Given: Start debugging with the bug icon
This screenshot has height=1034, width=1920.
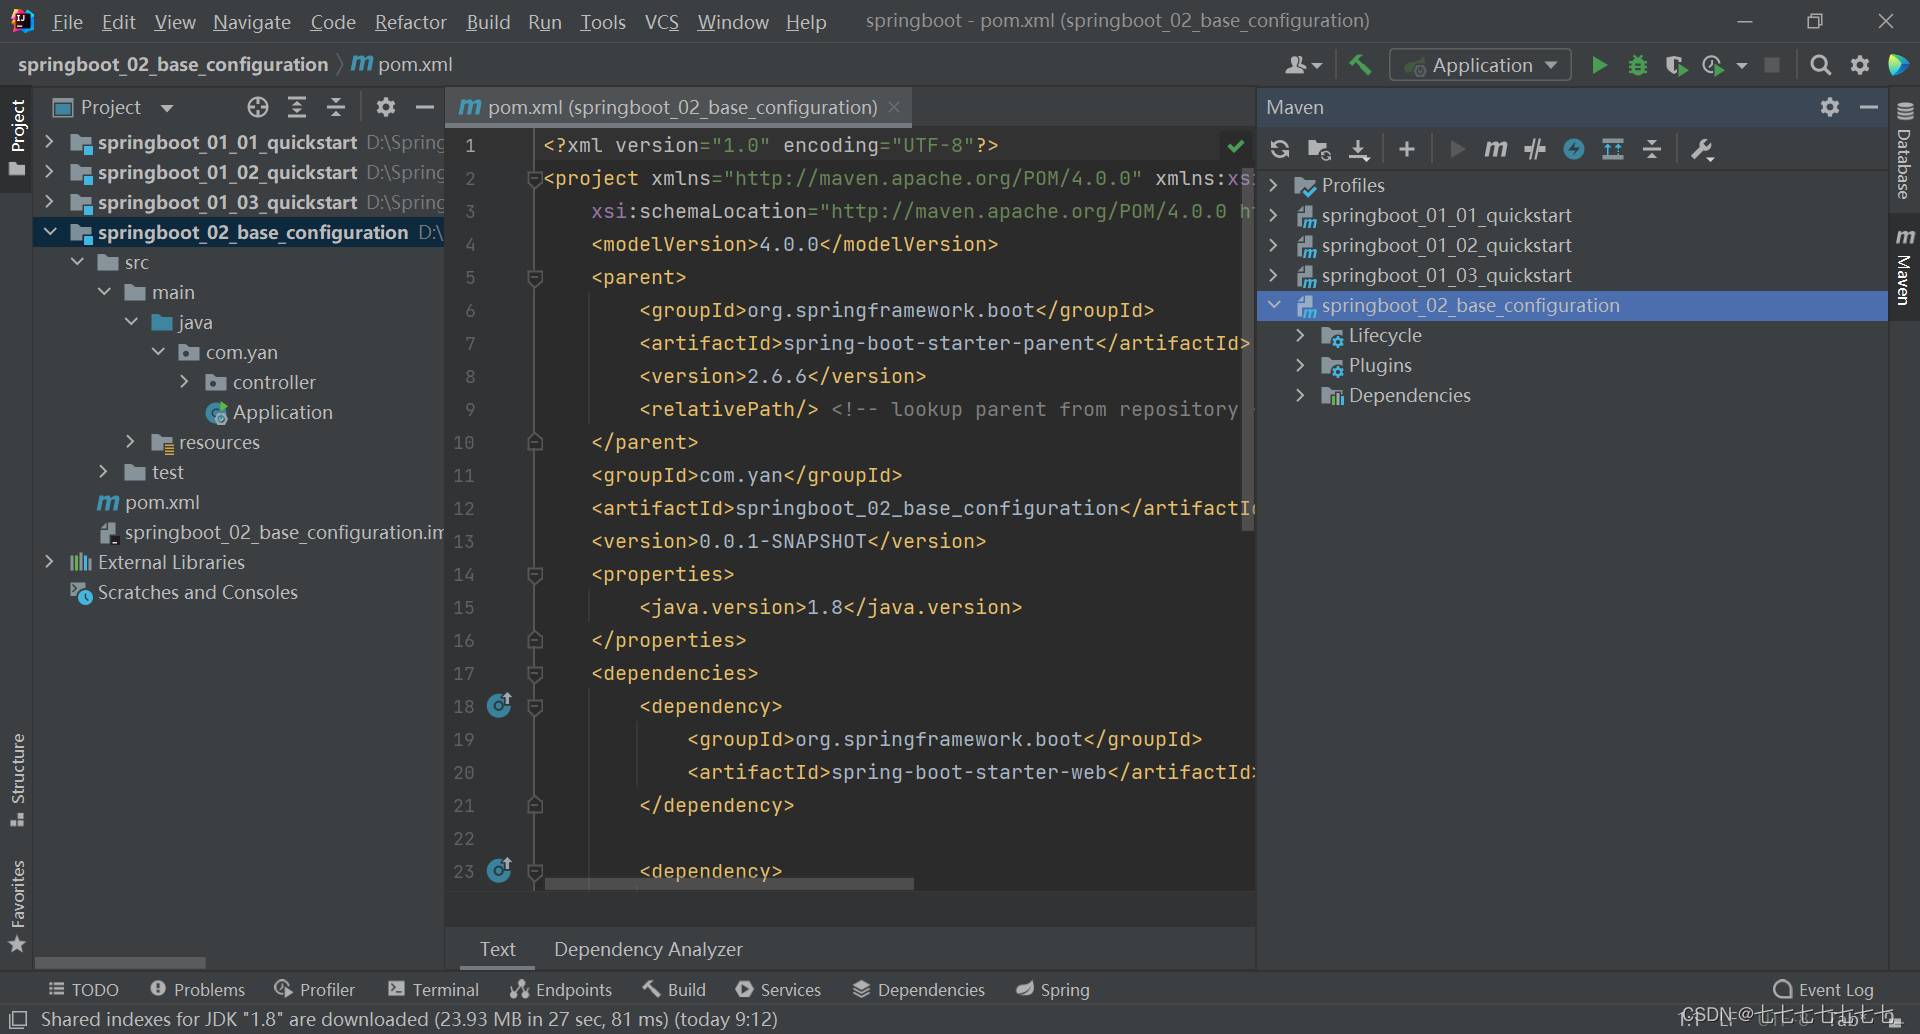Looking at the screenshot, I should pos(1638,65).
